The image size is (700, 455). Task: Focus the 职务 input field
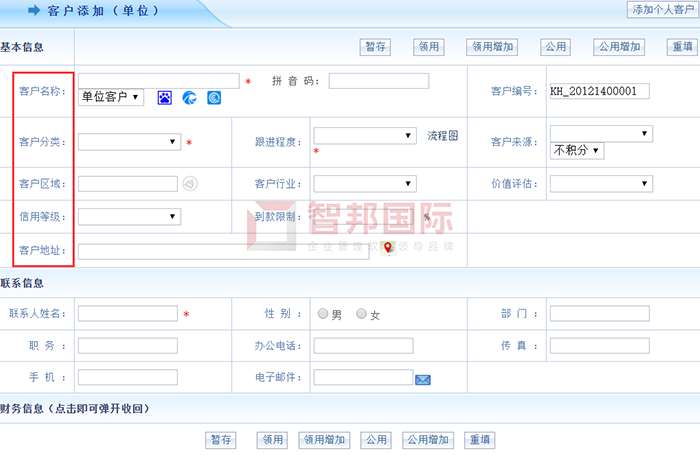point(128,346)
